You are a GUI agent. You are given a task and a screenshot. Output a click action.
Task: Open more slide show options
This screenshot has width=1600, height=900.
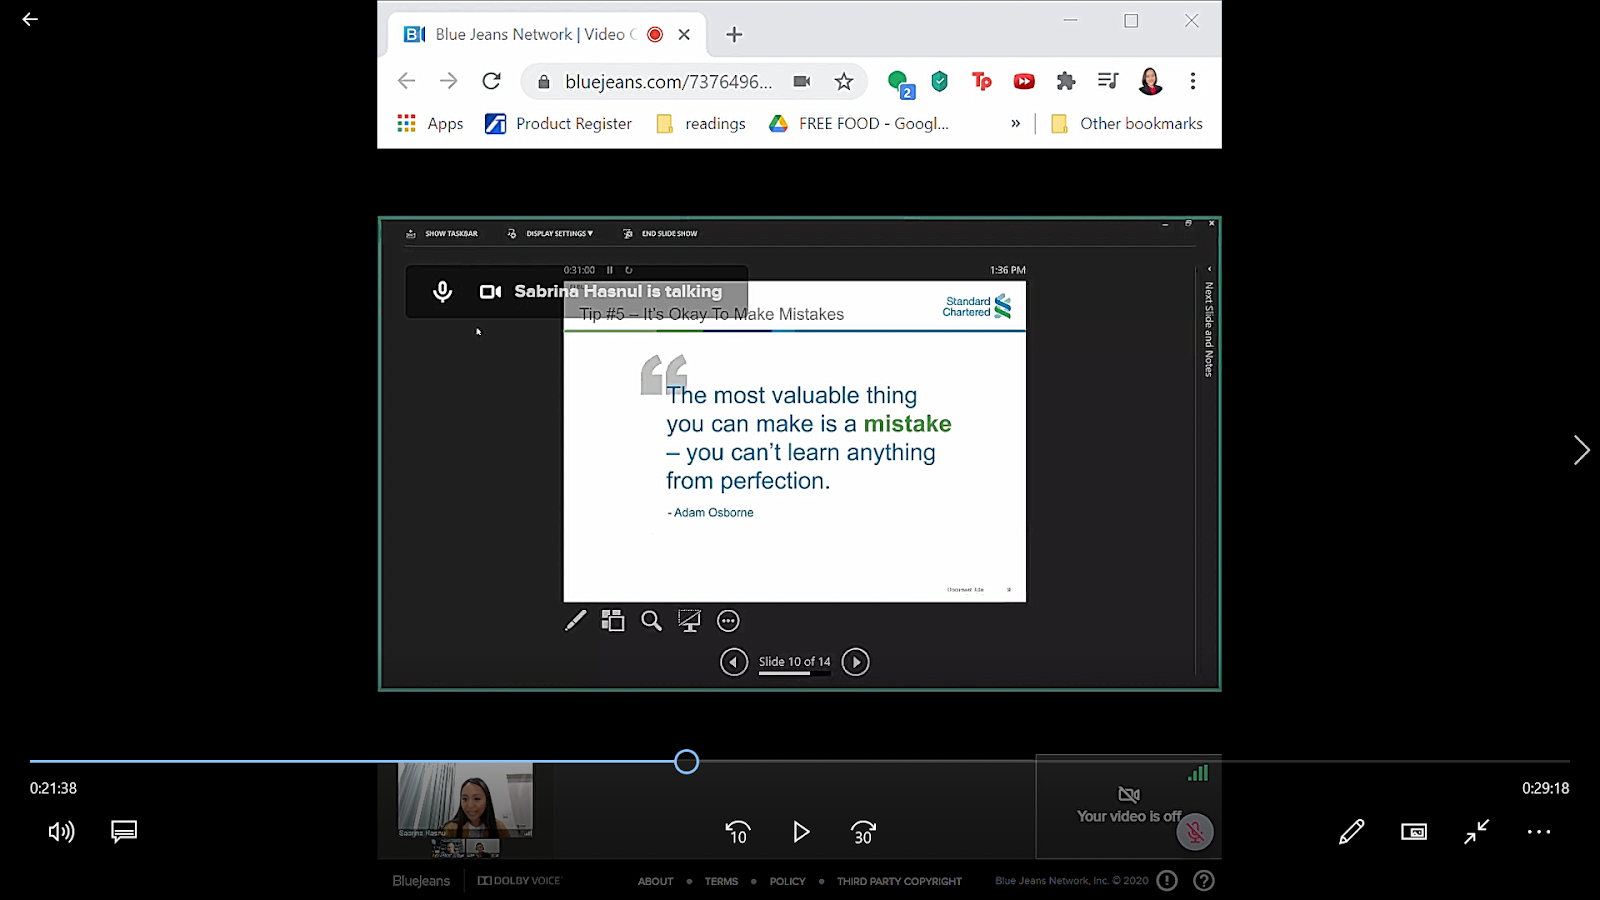[728, 621]
